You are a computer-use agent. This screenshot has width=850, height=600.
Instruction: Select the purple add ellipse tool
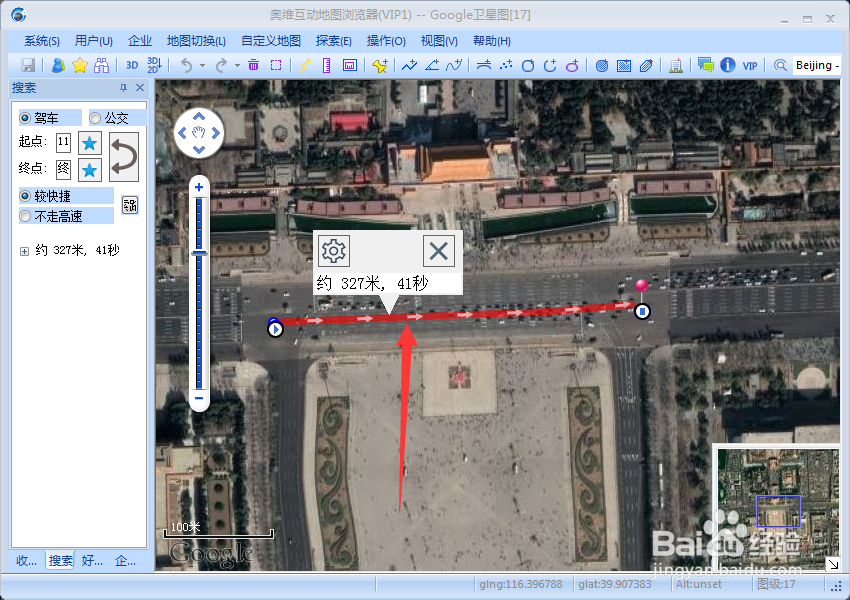pyautogui.click(x=572, y=66)
